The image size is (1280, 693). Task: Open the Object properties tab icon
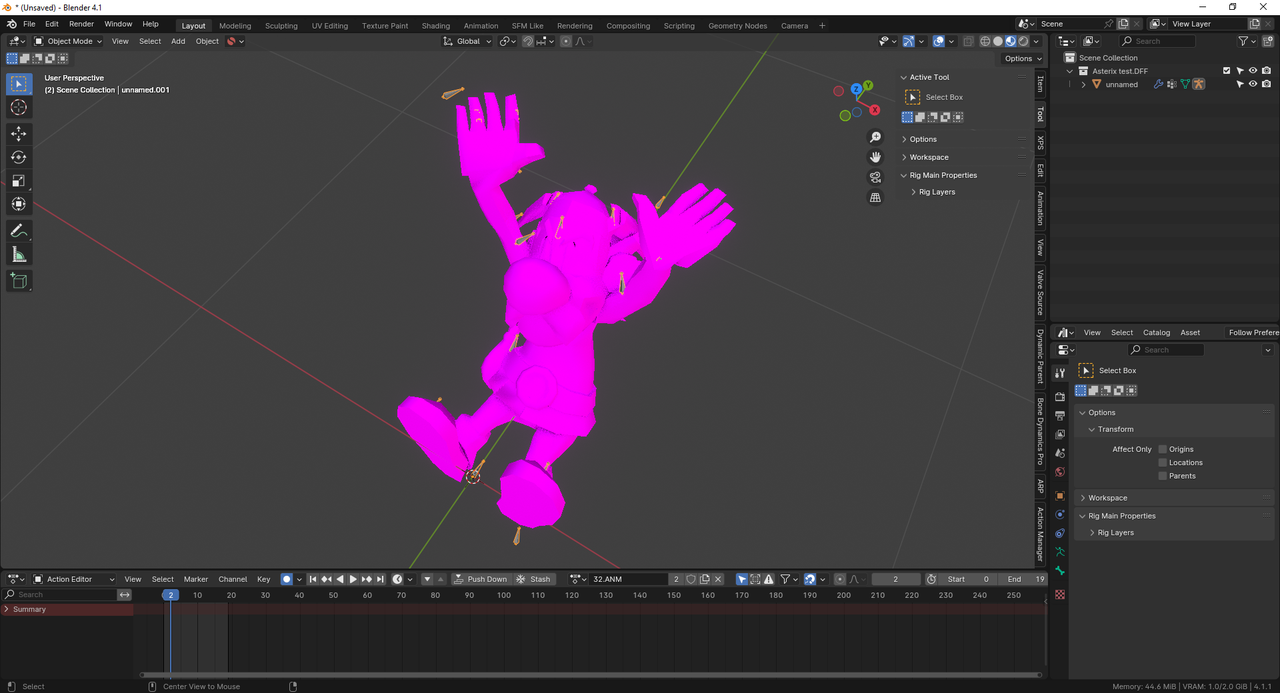[x=1060, y=495]
